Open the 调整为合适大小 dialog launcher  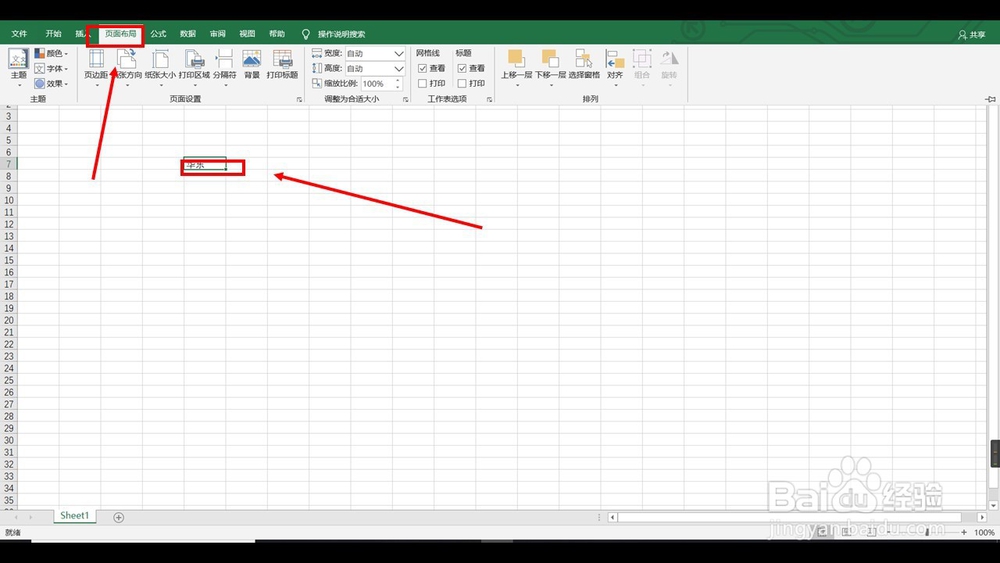point(406,99)
